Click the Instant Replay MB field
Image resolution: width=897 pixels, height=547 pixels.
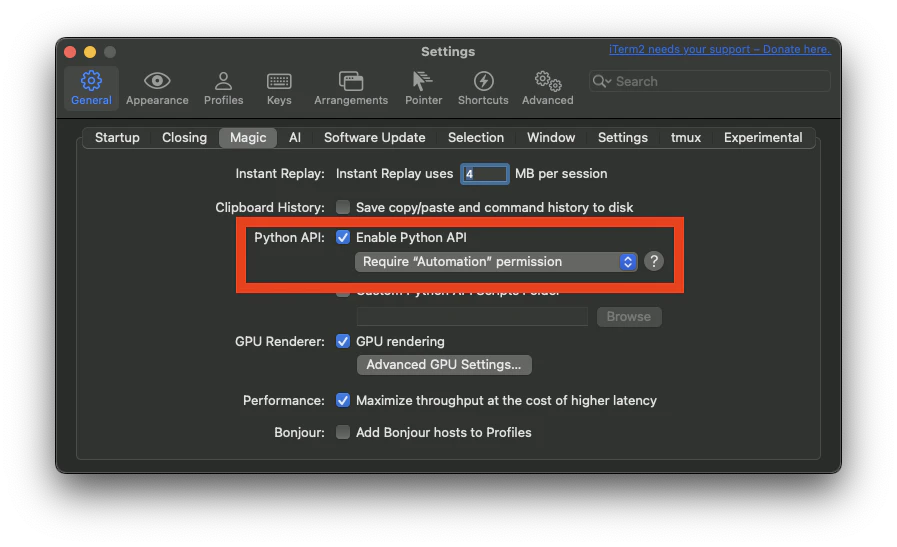(485, 174)
